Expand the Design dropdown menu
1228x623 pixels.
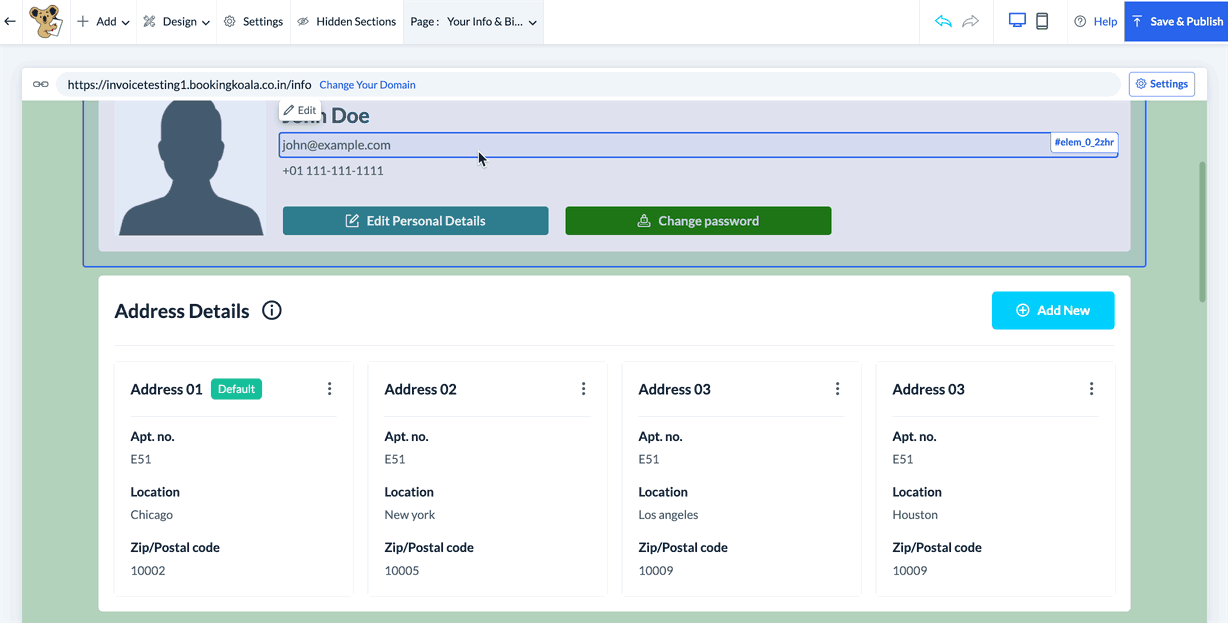[177, 21]
